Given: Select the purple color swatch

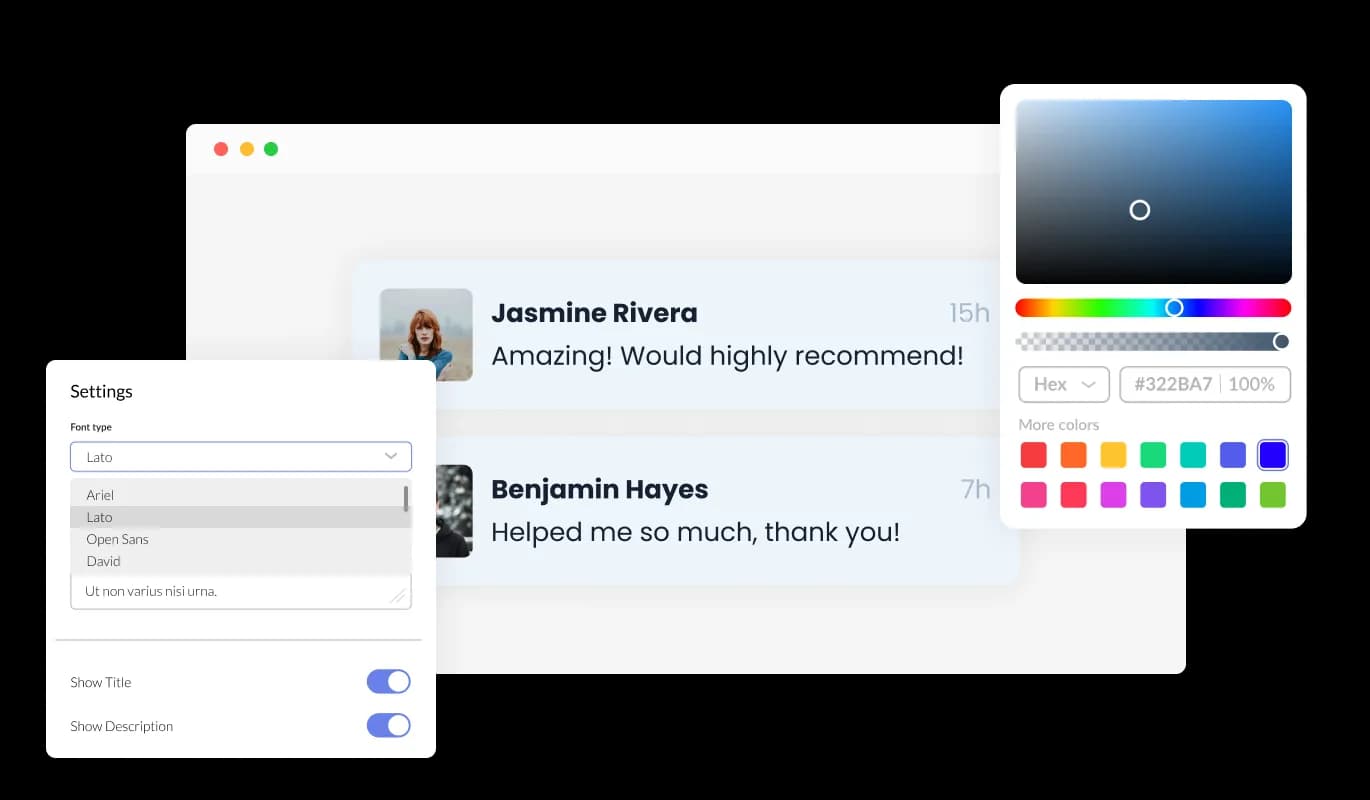Looking at the screenshot, I should click(x=1153, y=494).
